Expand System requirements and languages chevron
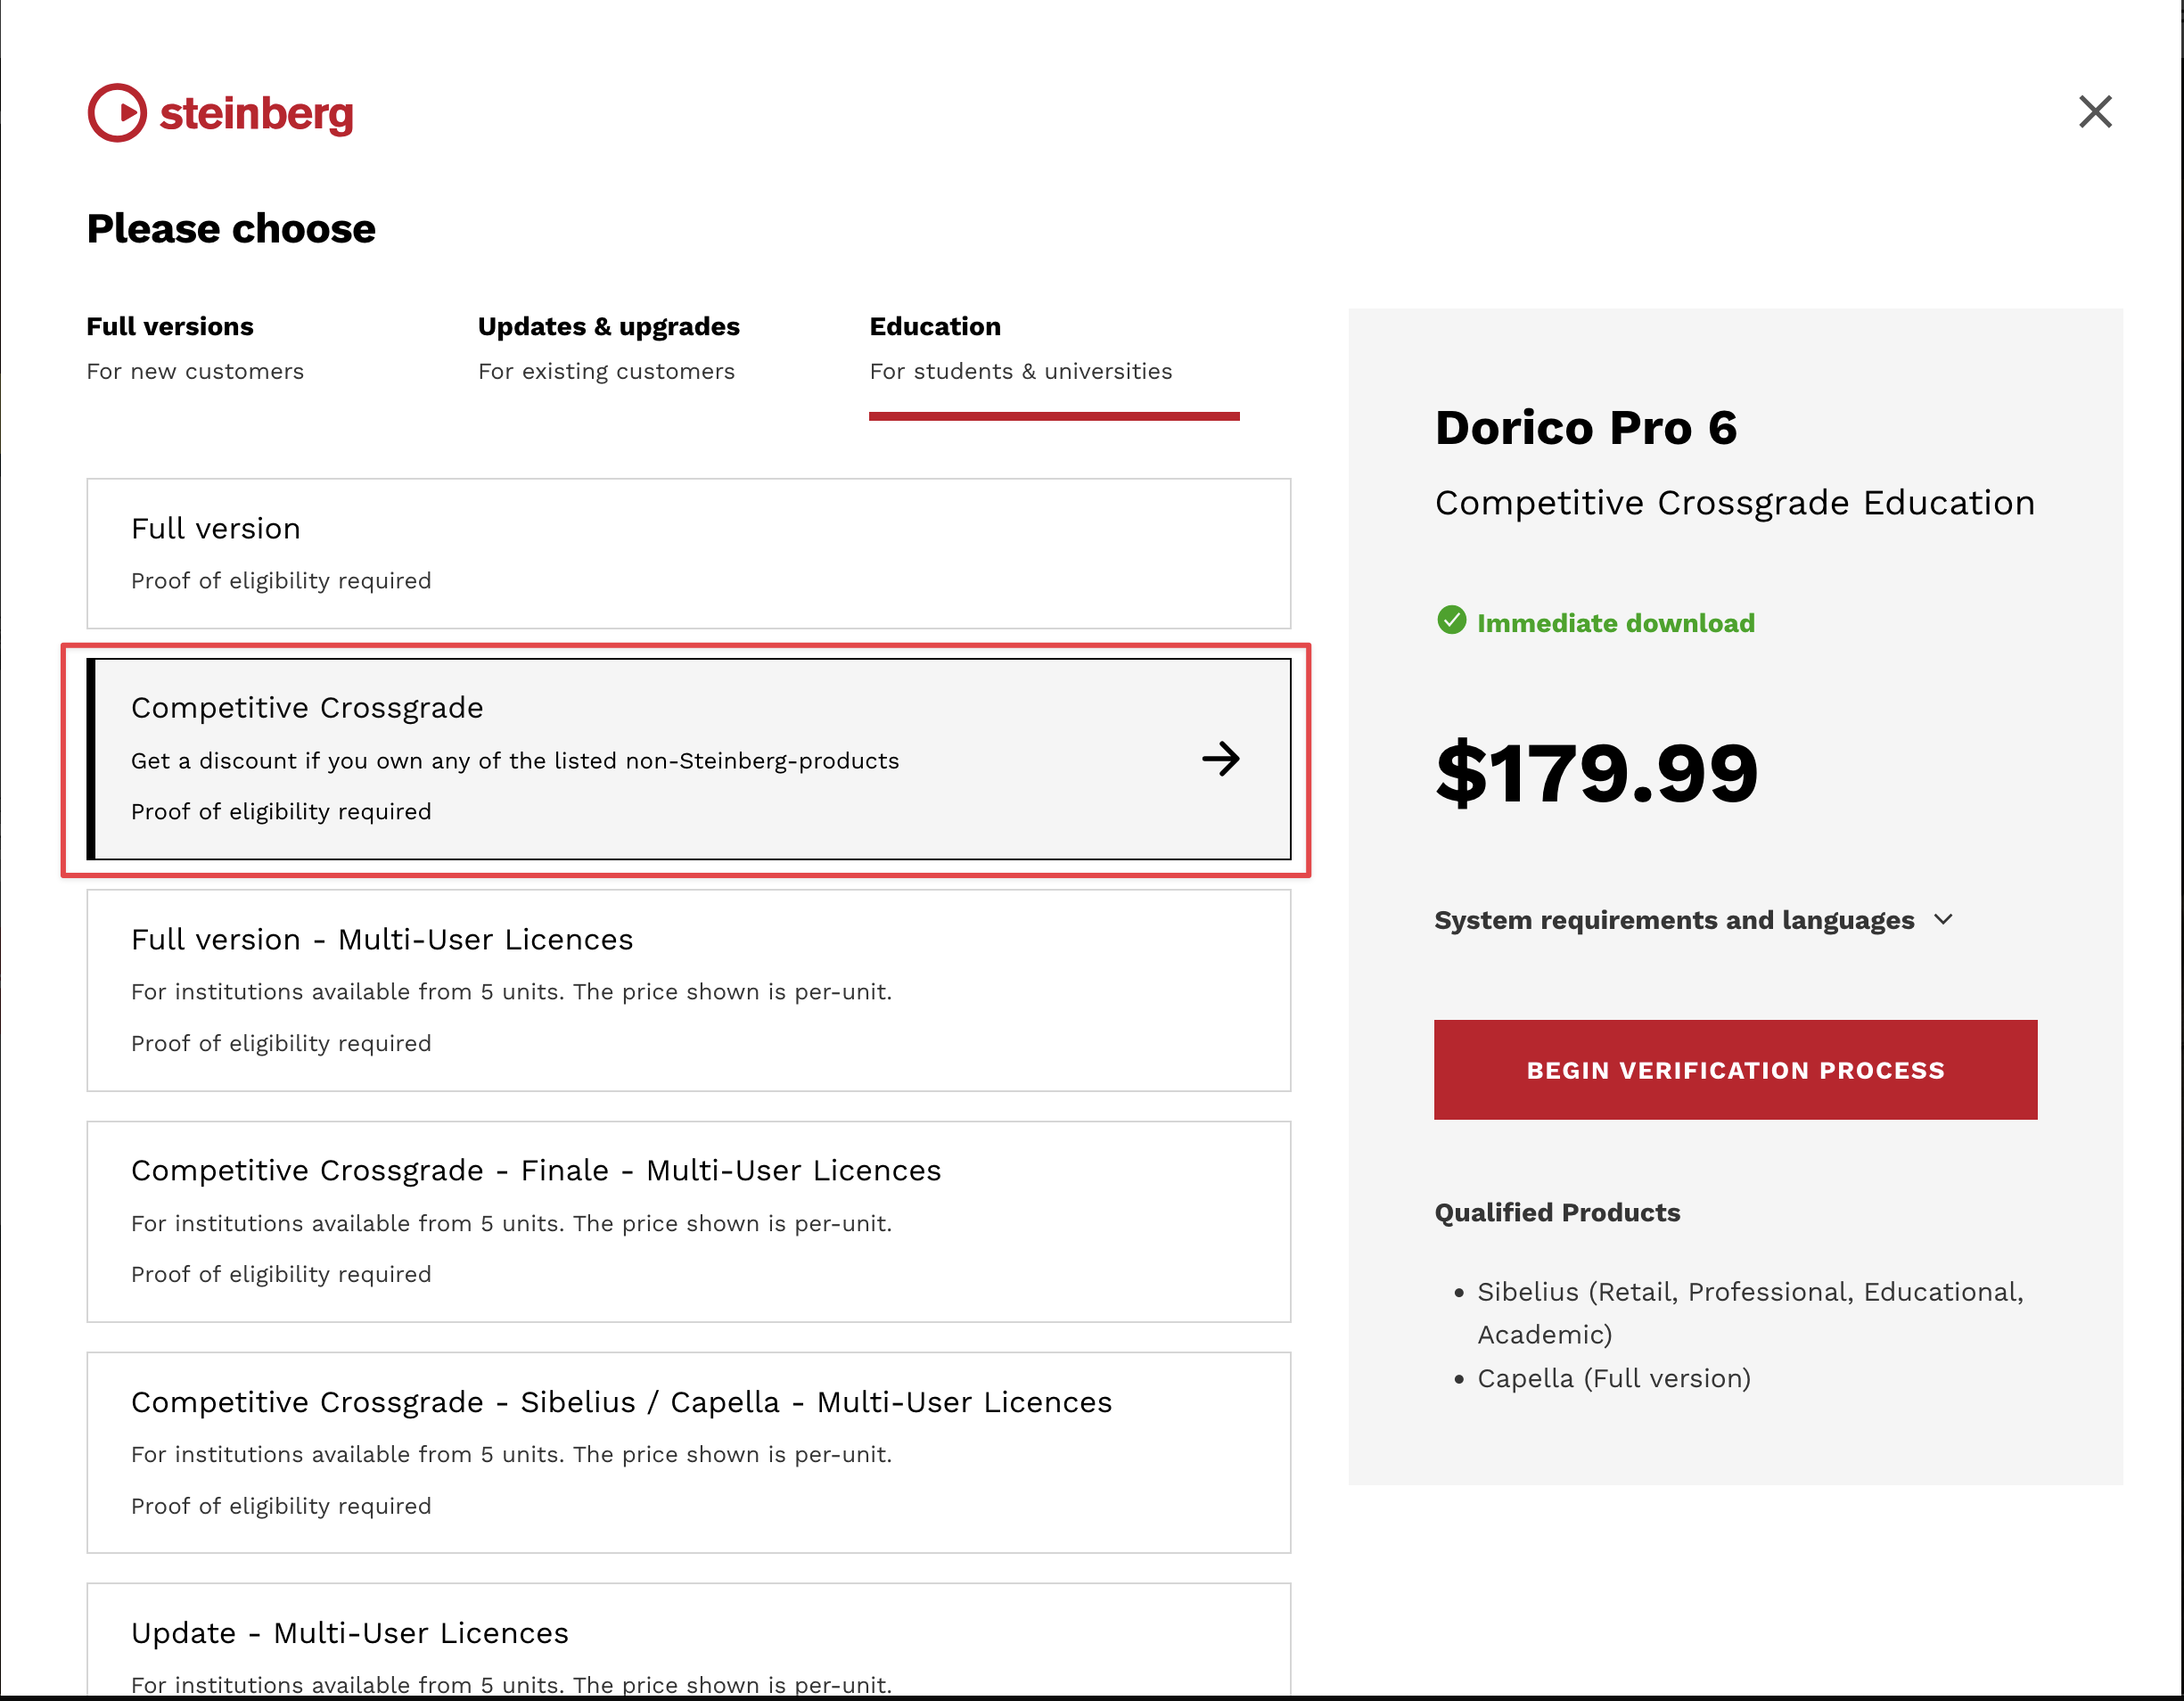The image size is (2184, 1701). [1943, 919]
